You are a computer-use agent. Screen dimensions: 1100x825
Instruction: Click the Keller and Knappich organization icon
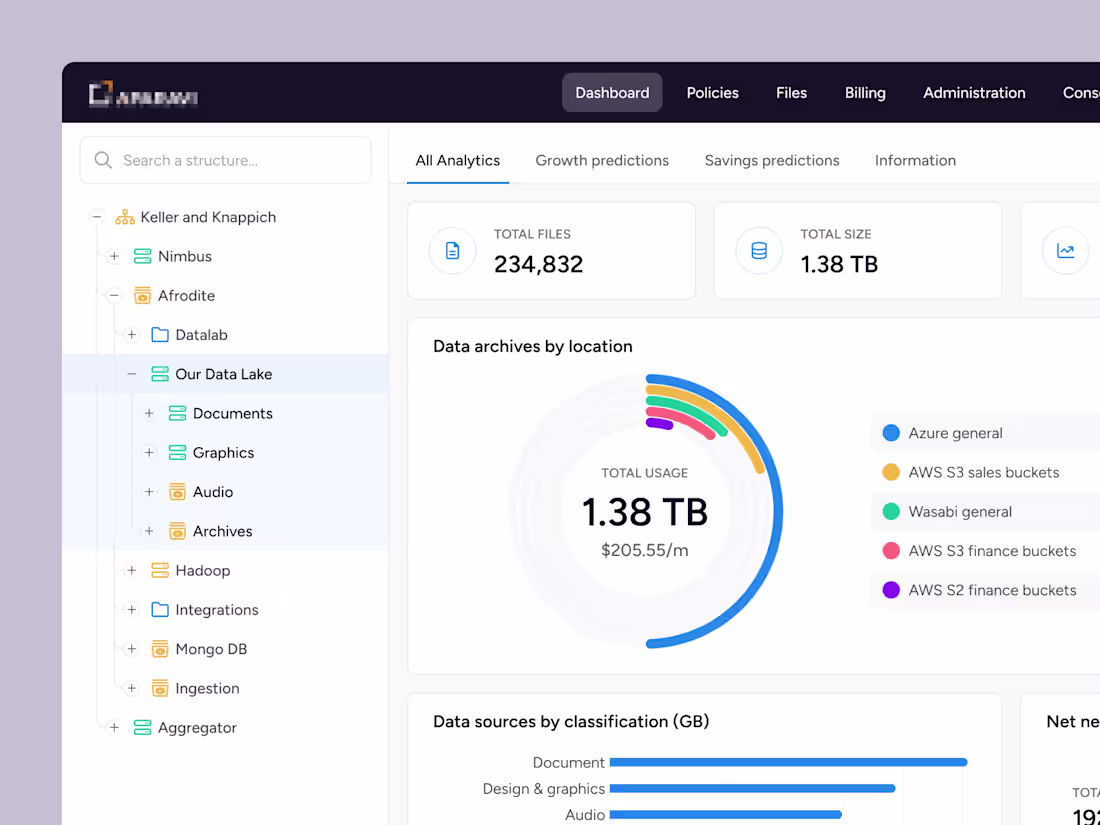pos(125,217)
